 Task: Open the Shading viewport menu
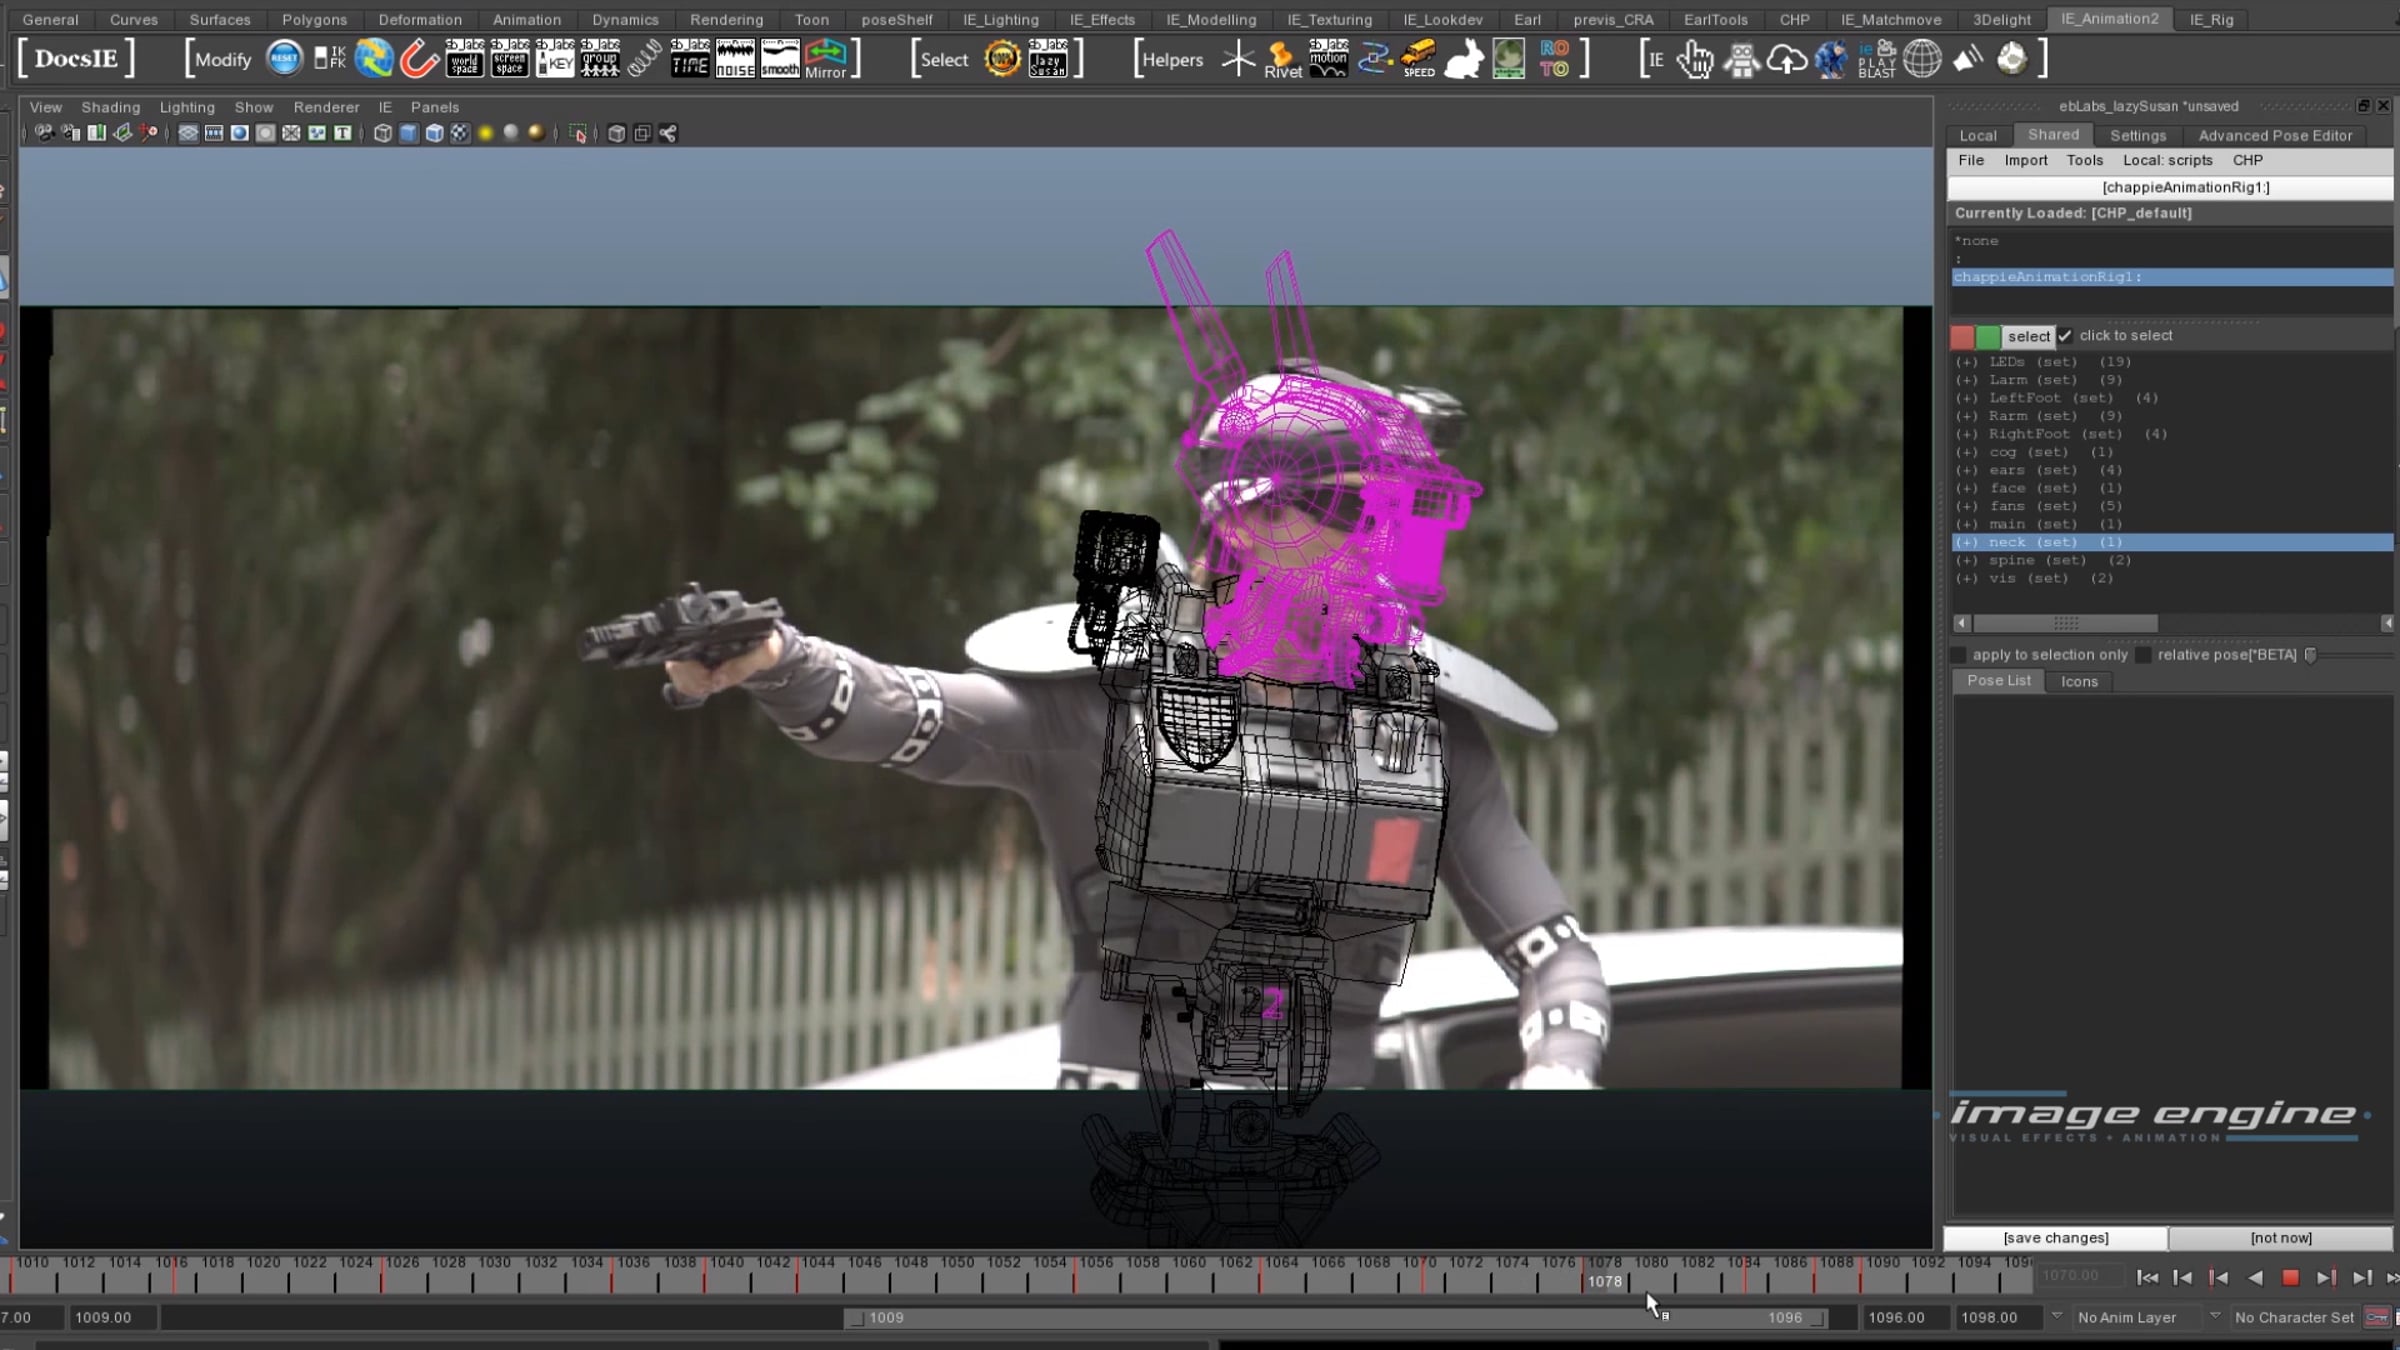coord(110,107)
